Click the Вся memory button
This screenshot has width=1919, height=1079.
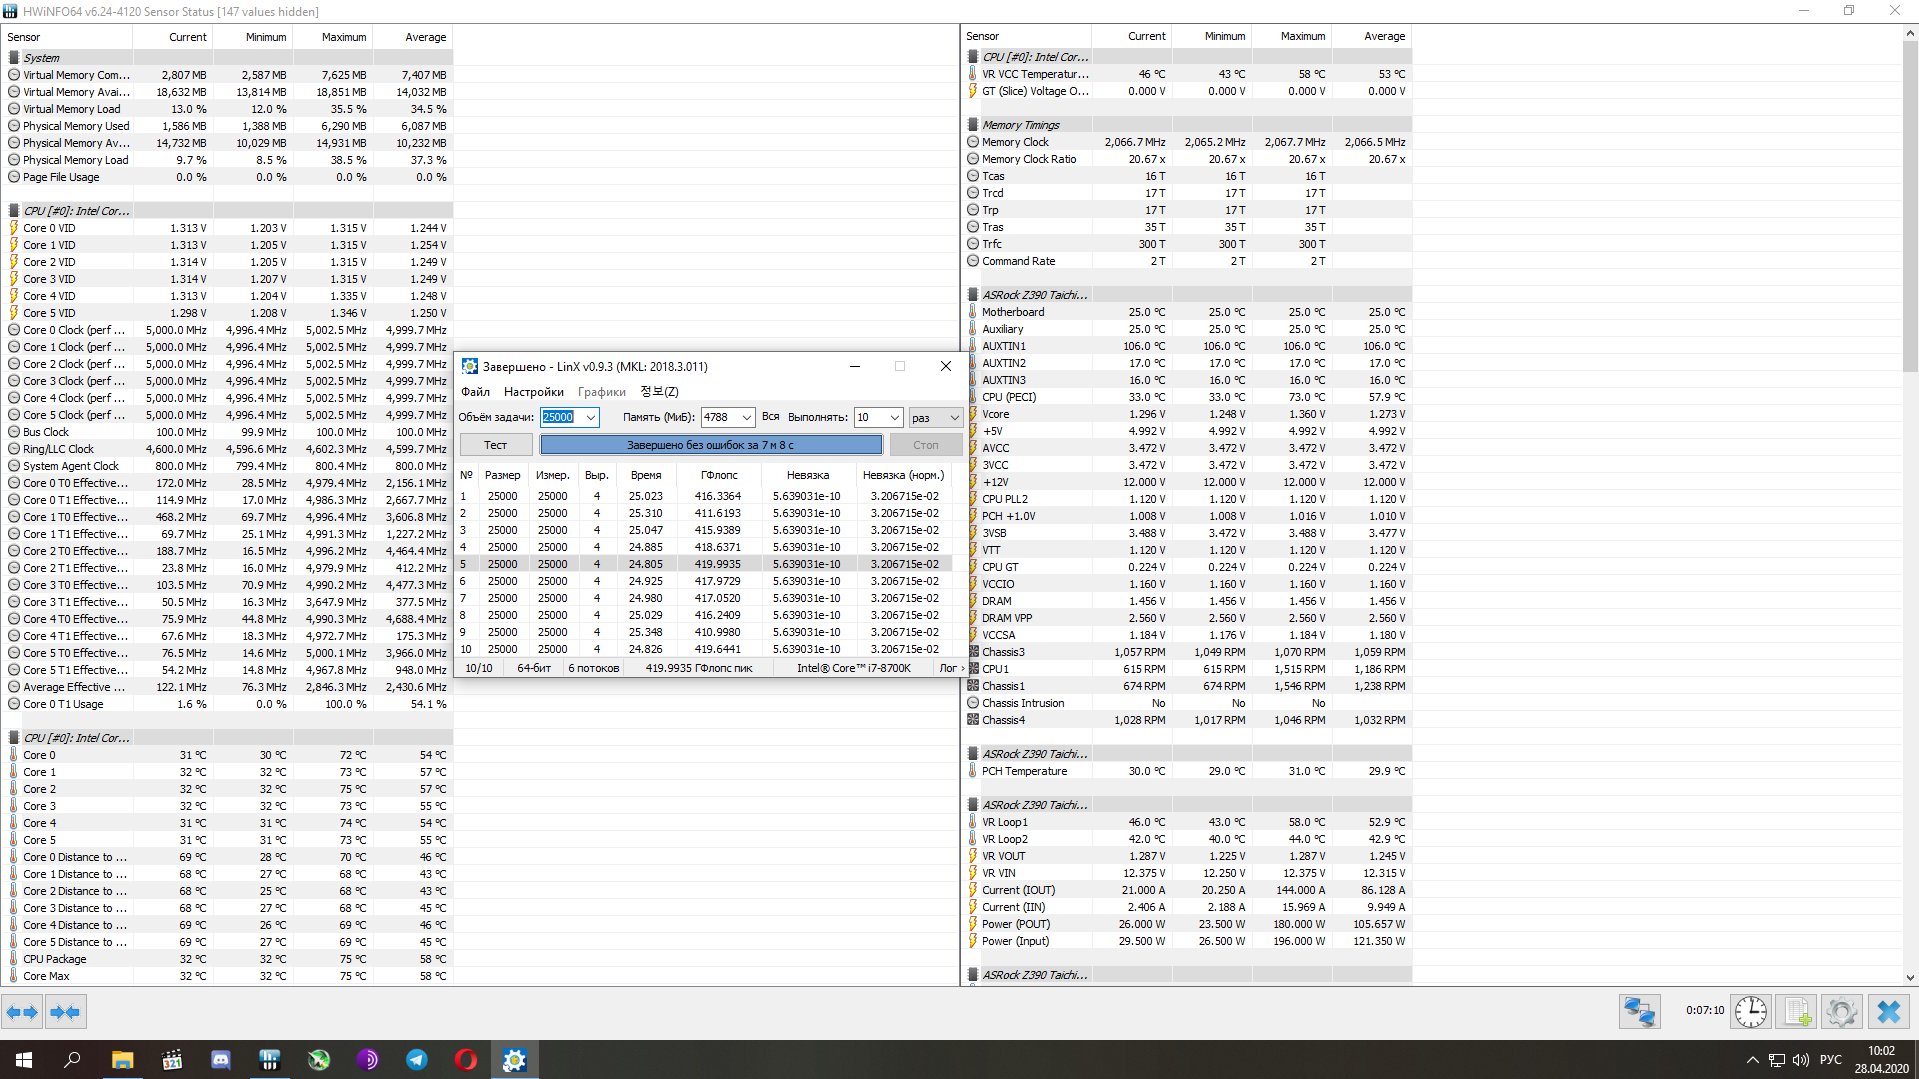[770, 417]
